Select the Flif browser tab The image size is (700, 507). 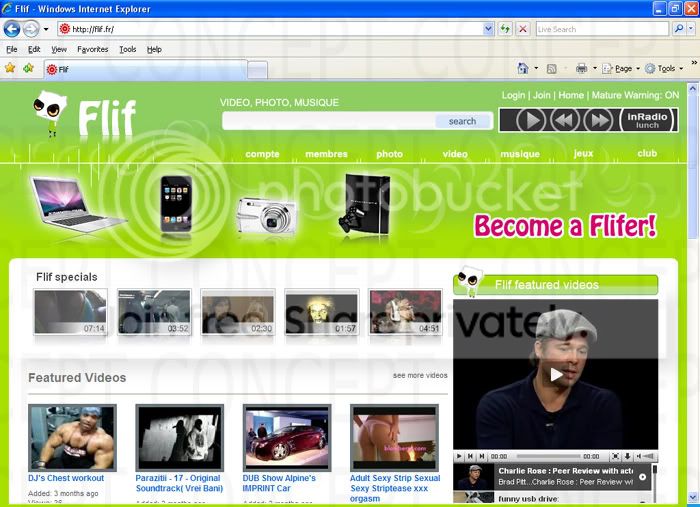point(145,69)
